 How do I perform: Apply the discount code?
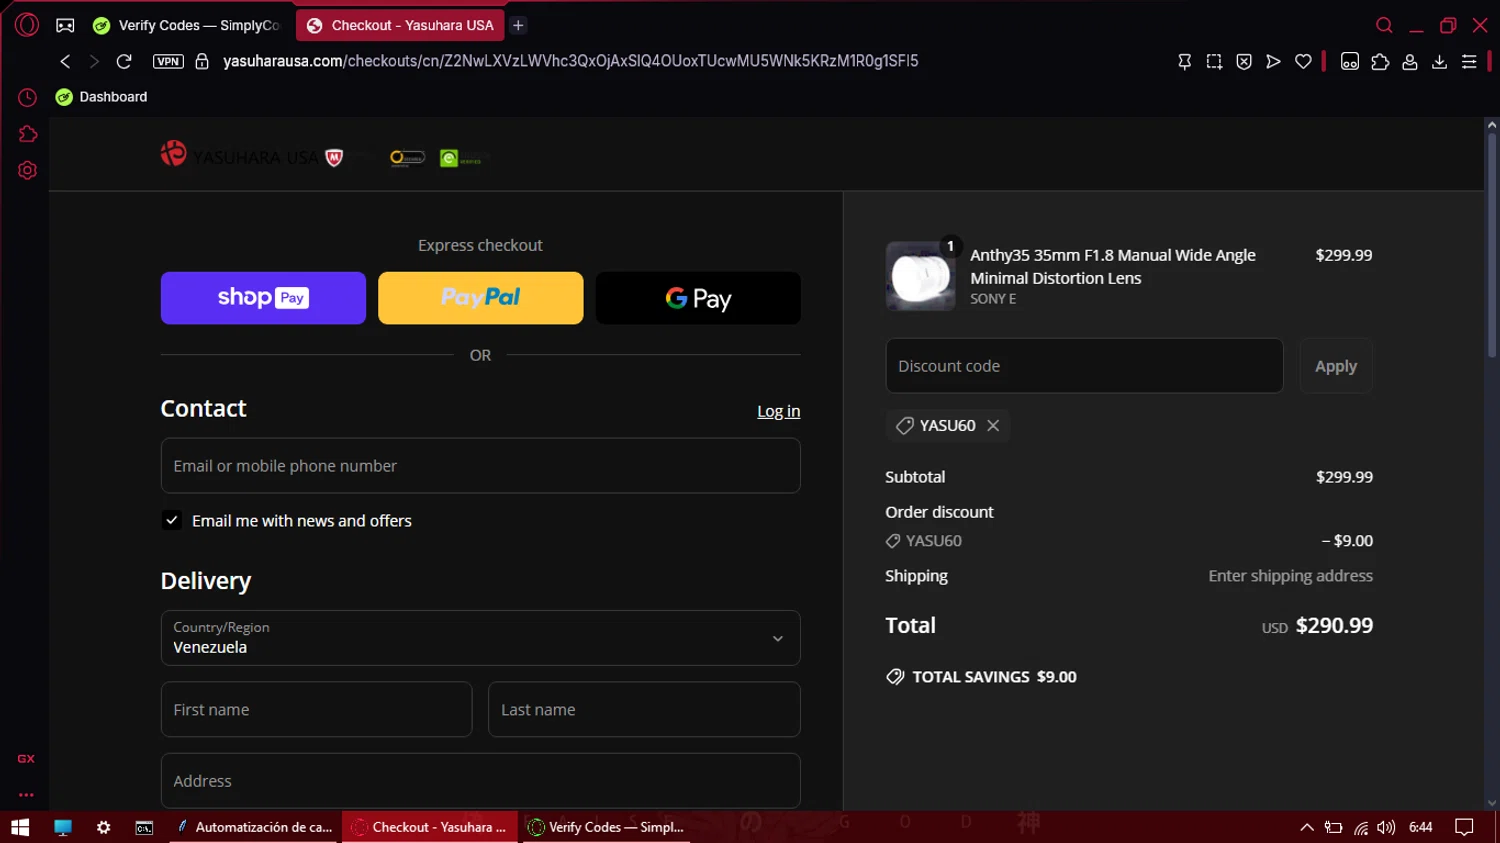1336,366
